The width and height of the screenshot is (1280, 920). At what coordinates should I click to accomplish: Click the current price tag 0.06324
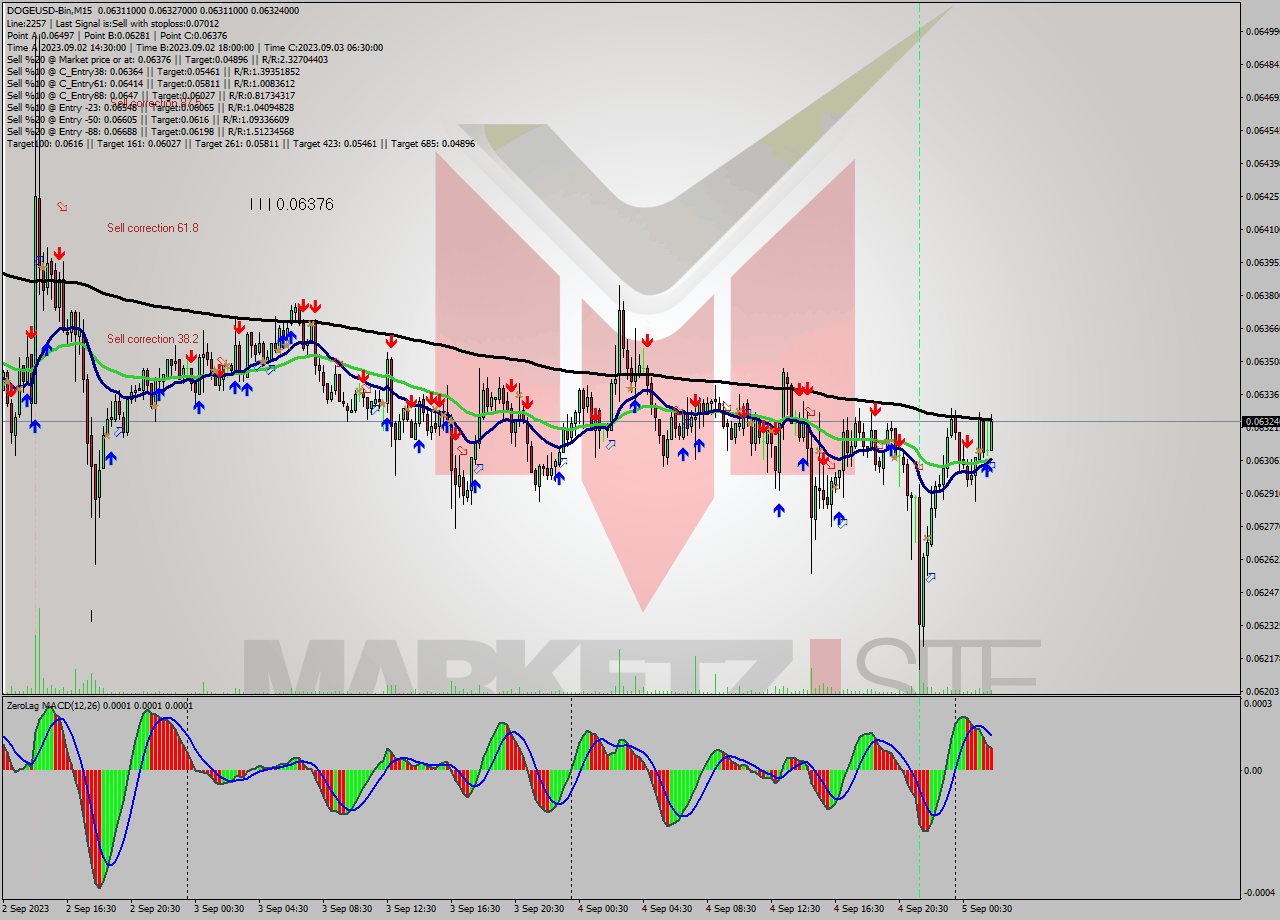(1259, 422)
